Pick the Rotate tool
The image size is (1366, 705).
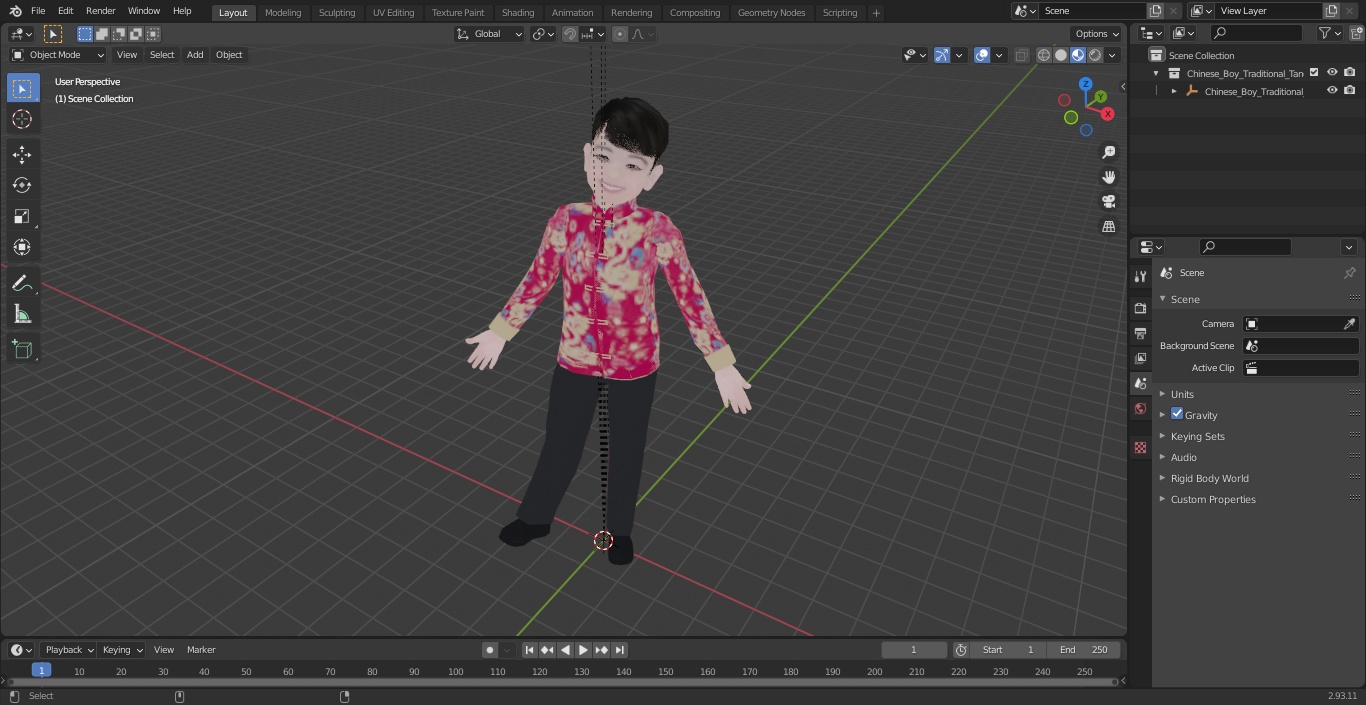[22, 185]
